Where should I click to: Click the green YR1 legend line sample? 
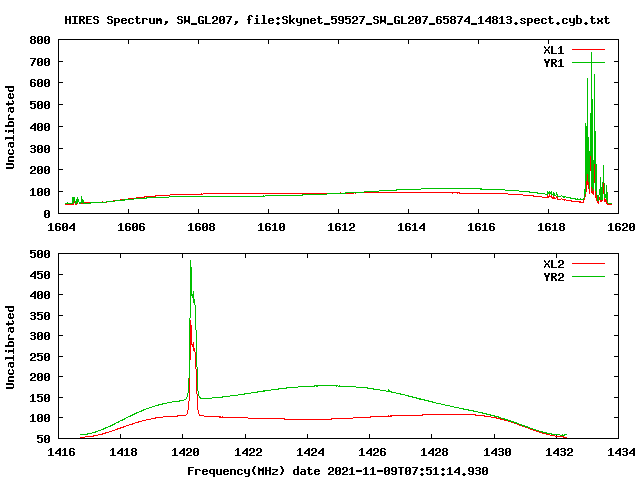[x=588, y=62]
